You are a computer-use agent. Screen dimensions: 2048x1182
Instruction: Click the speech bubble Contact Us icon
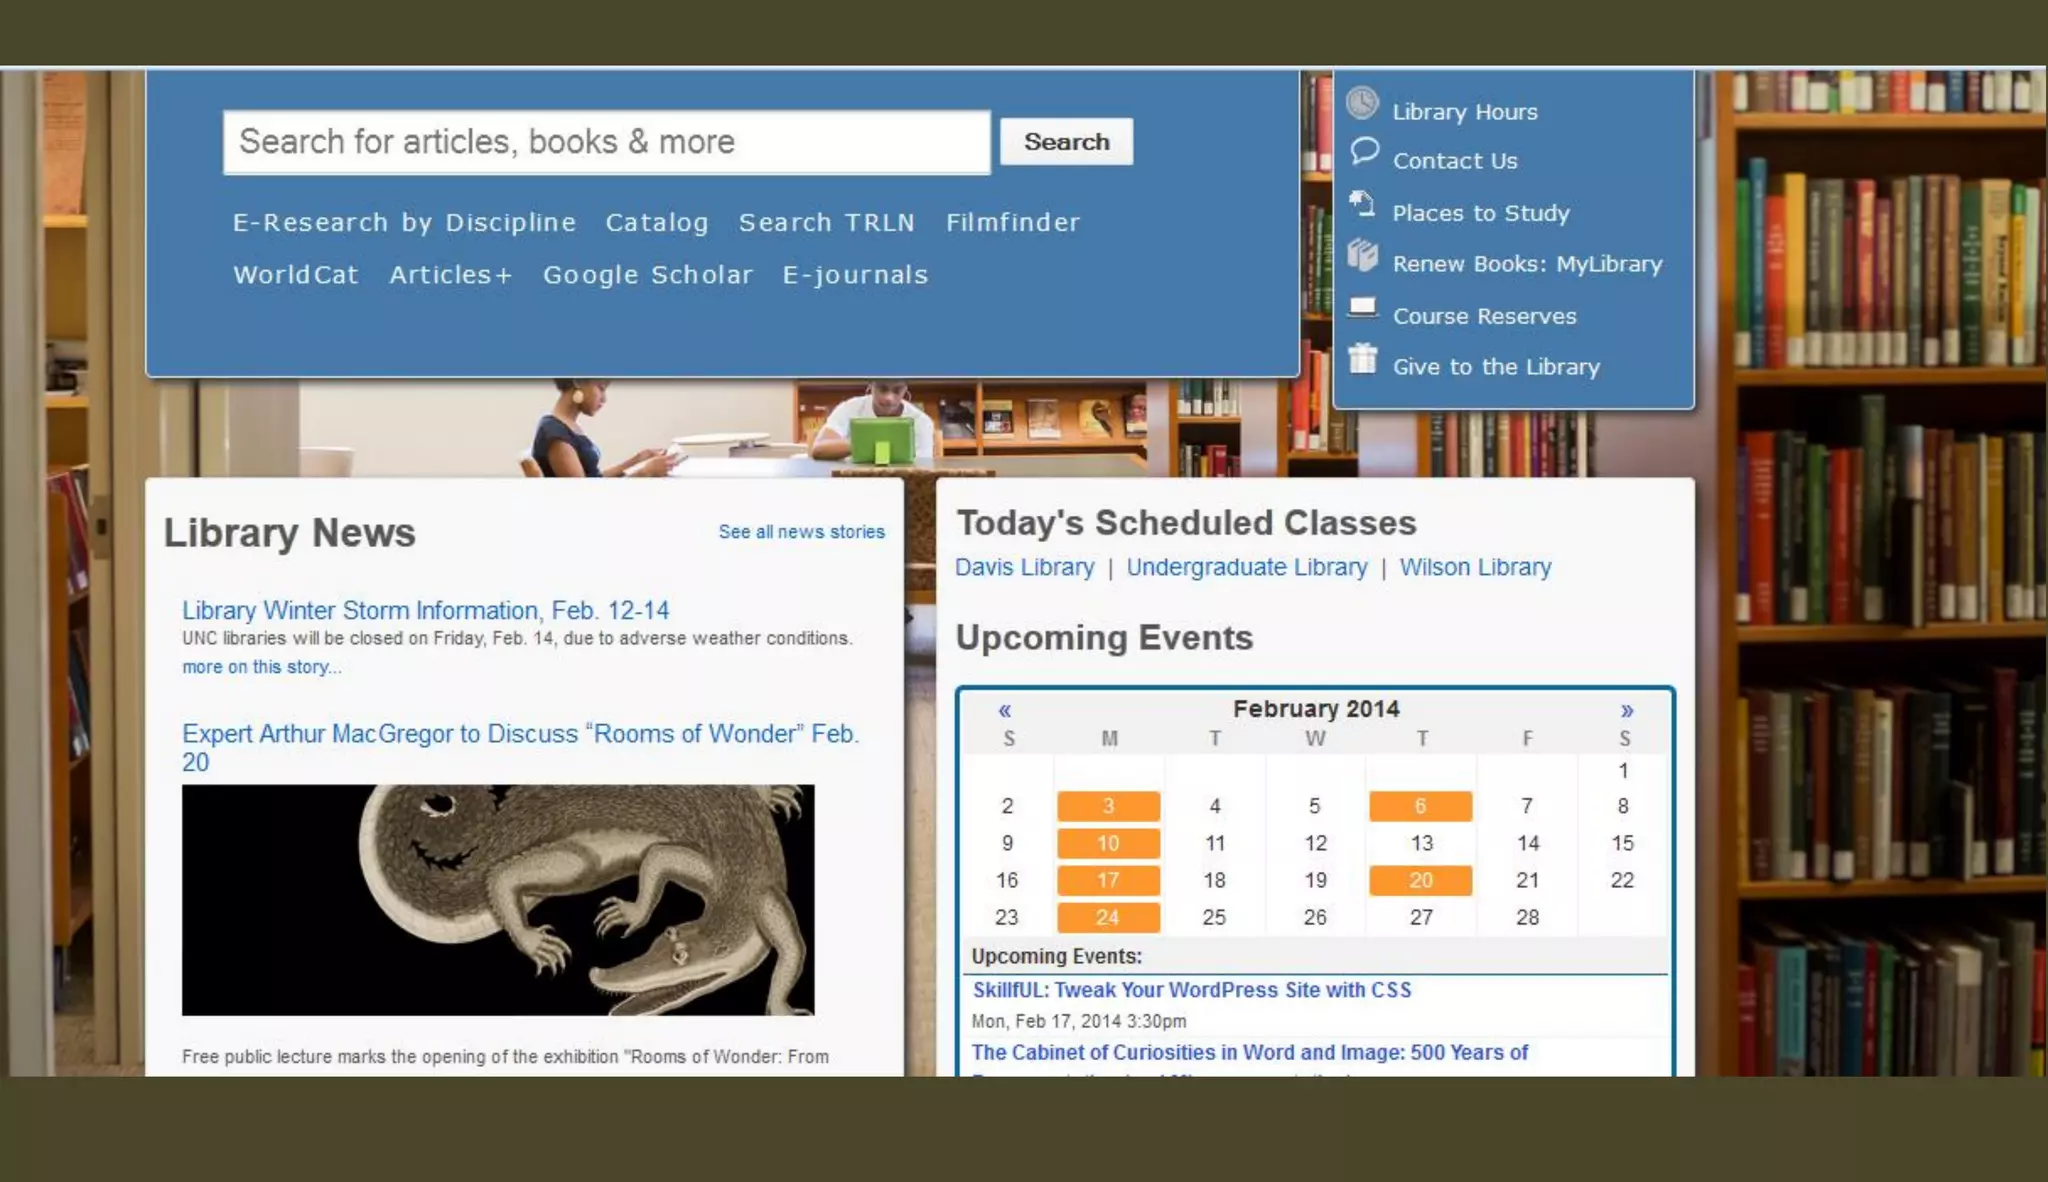pos(1363,152)
